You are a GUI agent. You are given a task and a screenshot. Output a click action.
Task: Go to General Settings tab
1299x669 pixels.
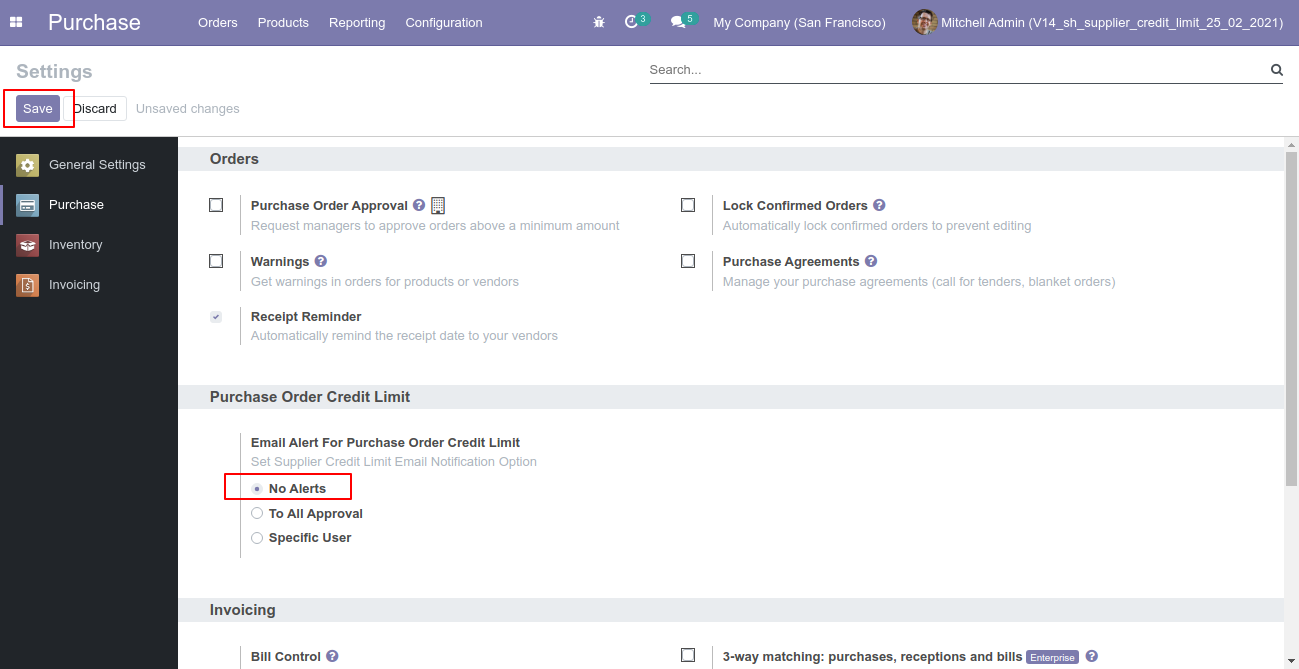(x=89, y=165)
